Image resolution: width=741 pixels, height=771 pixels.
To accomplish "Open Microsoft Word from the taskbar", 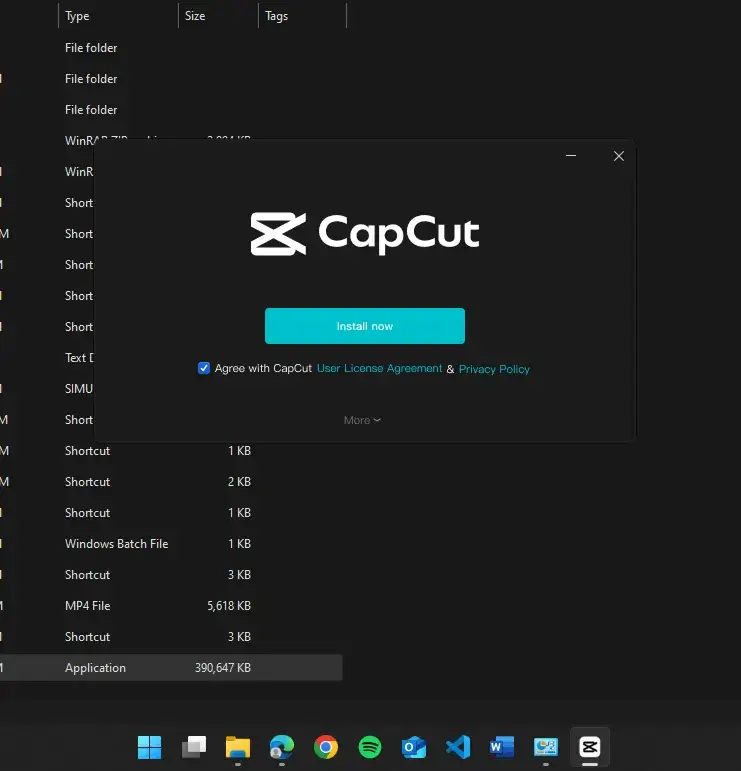I will [502, 747].
